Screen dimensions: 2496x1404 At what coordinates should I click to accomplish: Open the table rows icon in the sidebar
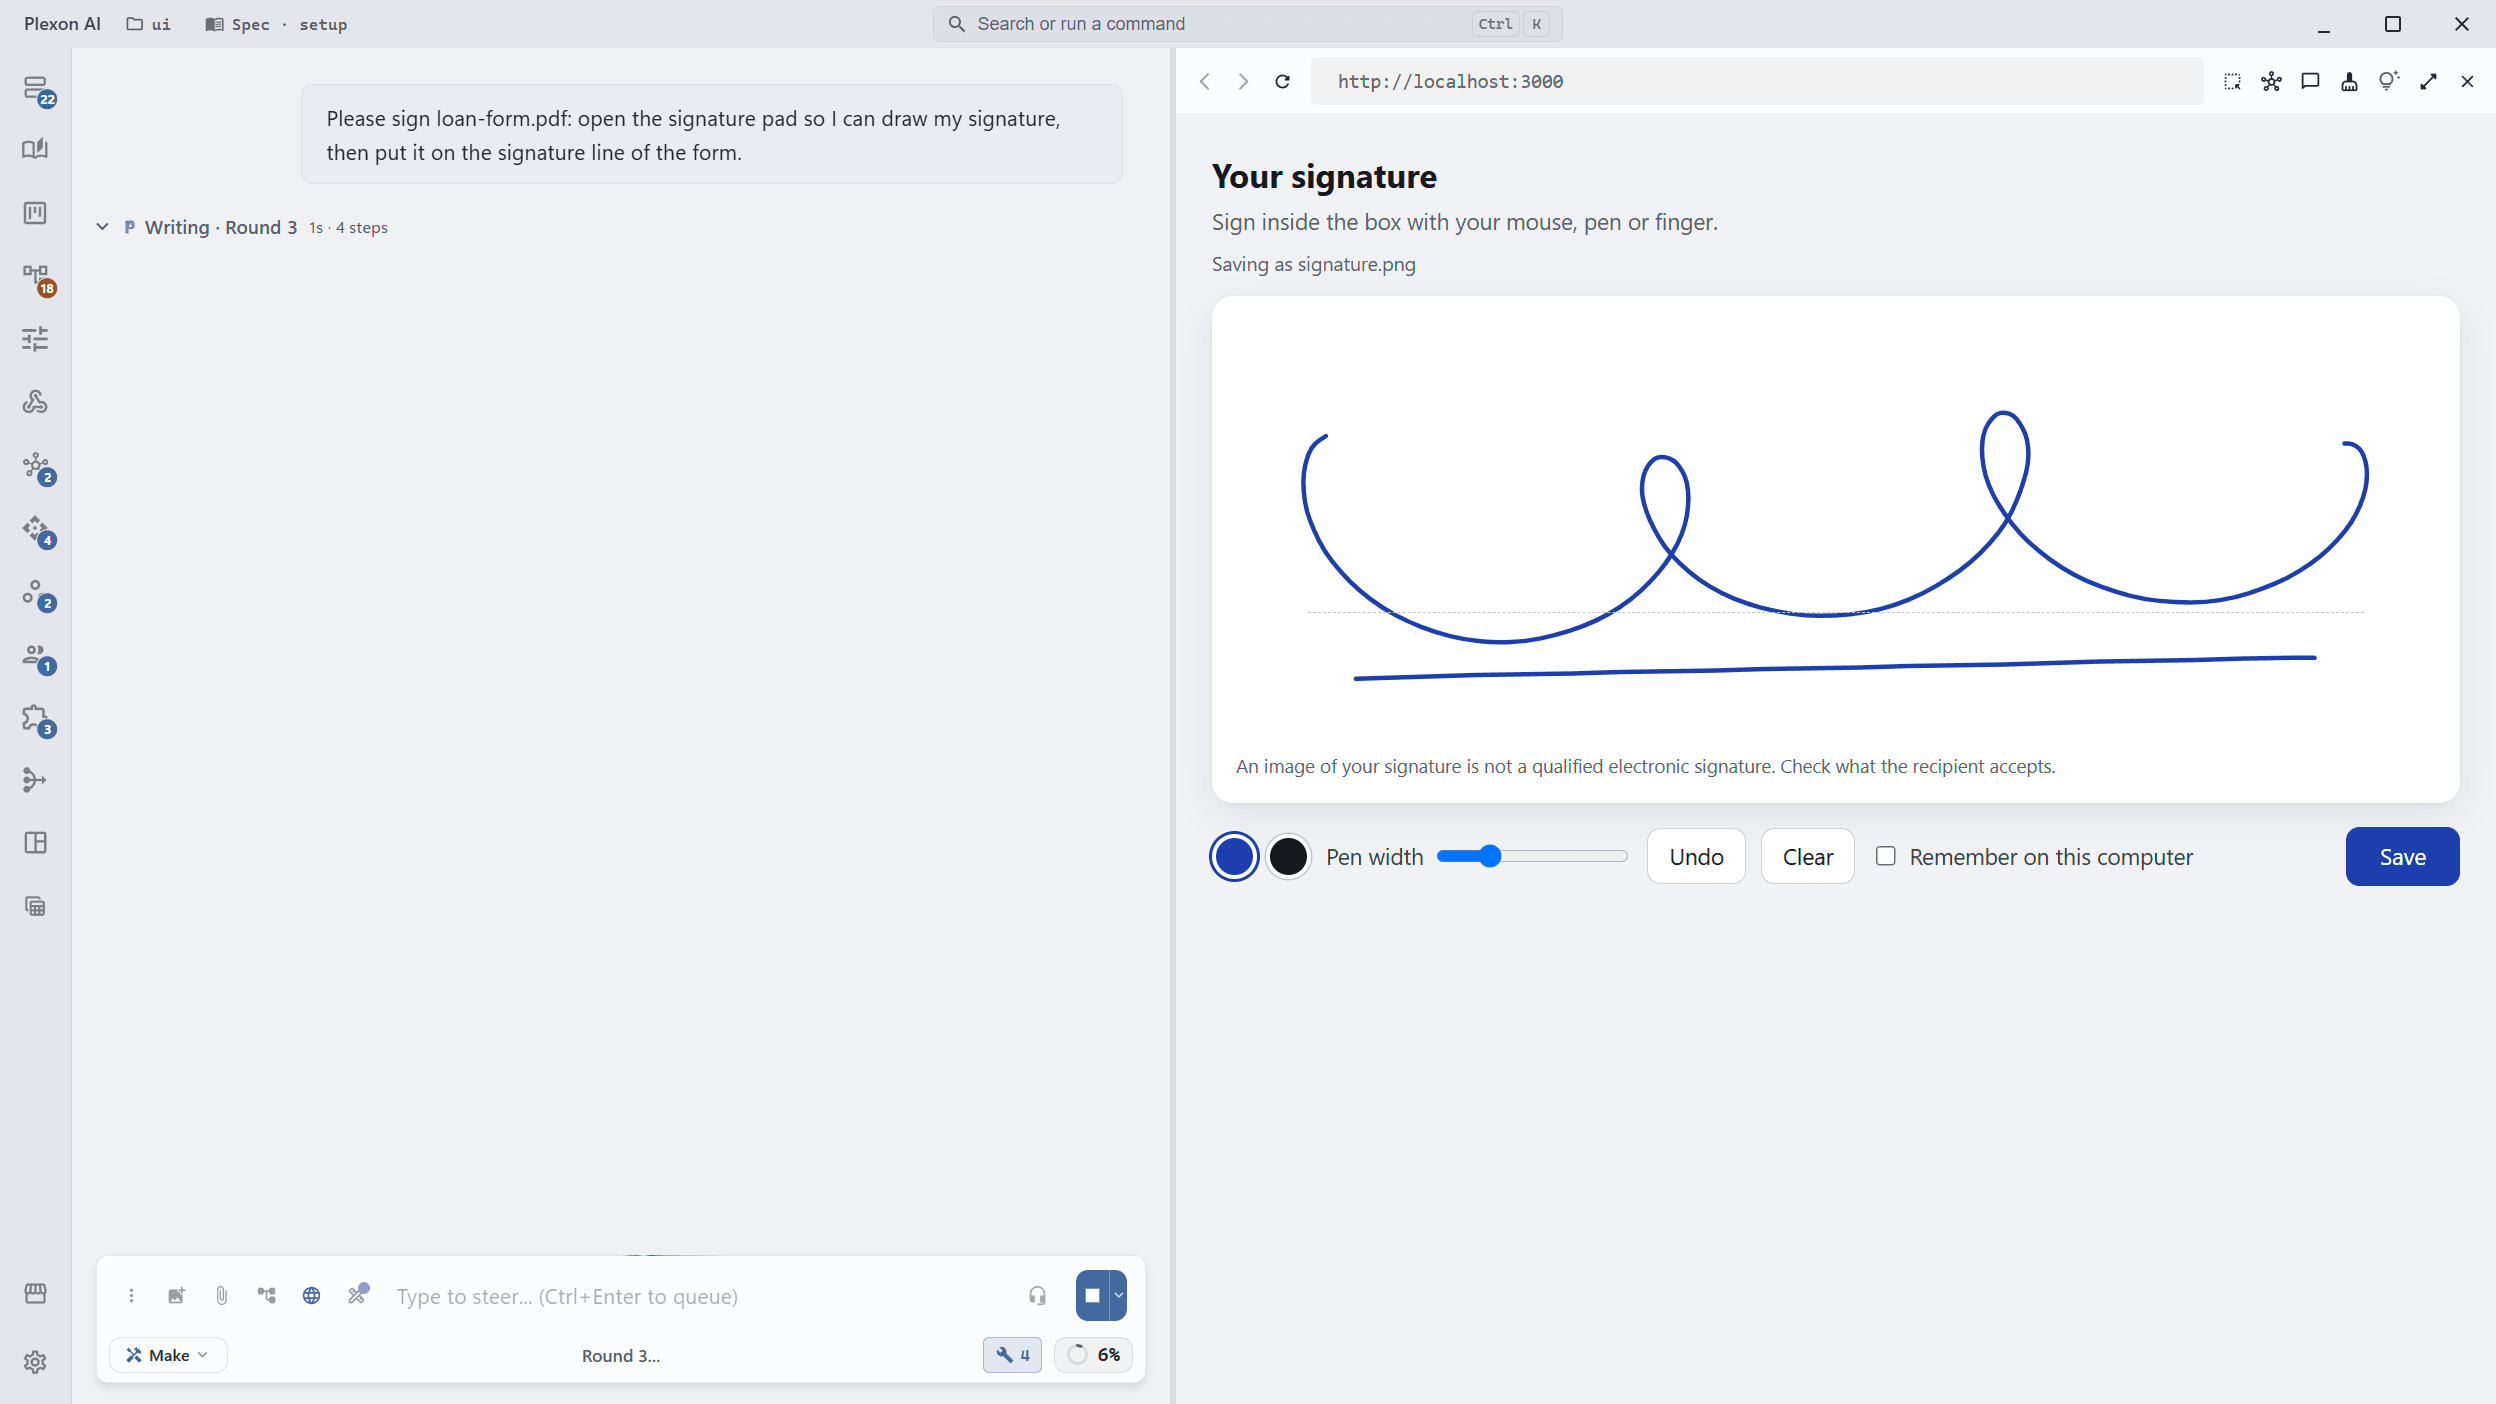click(x=35, y=907)
